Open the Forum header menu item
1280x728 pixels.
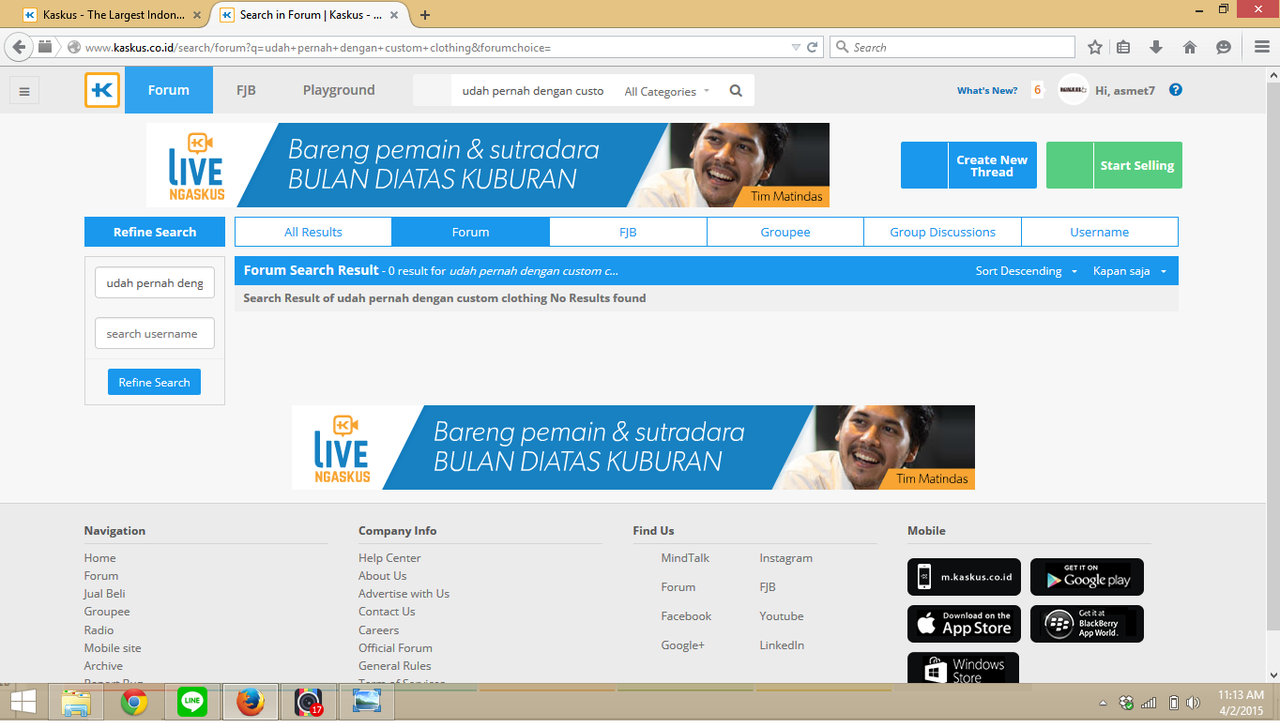tap(169, 90)
